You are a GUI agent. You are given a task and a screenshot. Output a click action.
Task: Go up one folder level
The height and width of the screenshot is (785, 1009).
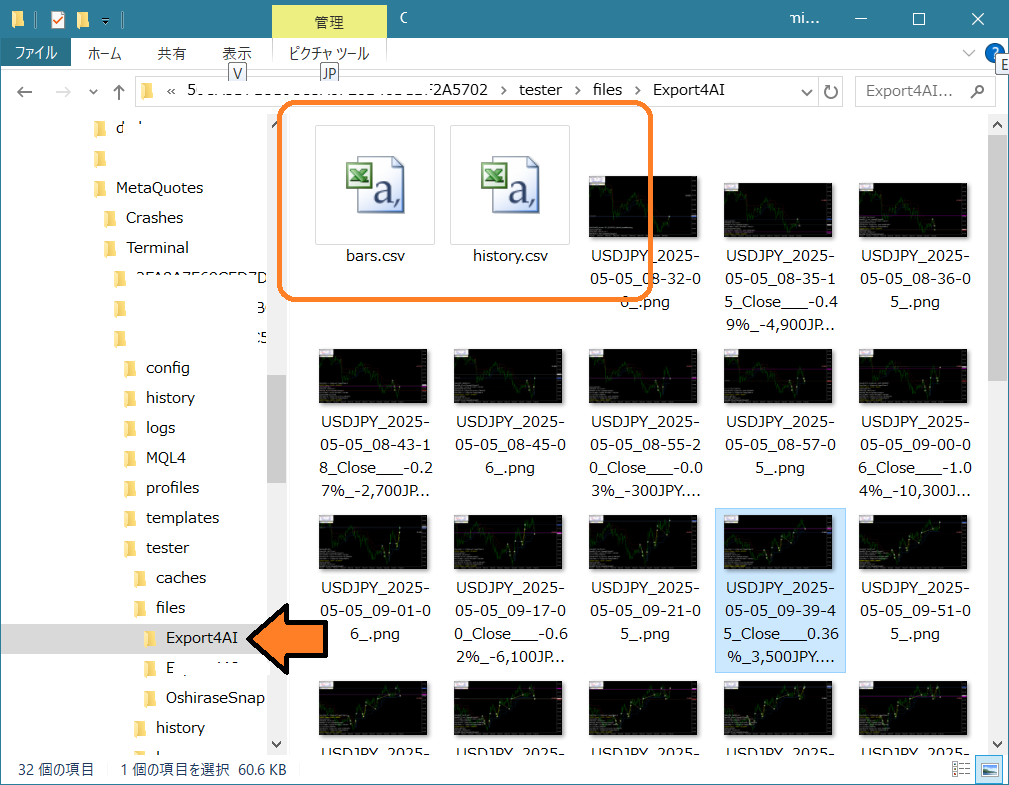[x=118, y=92]
